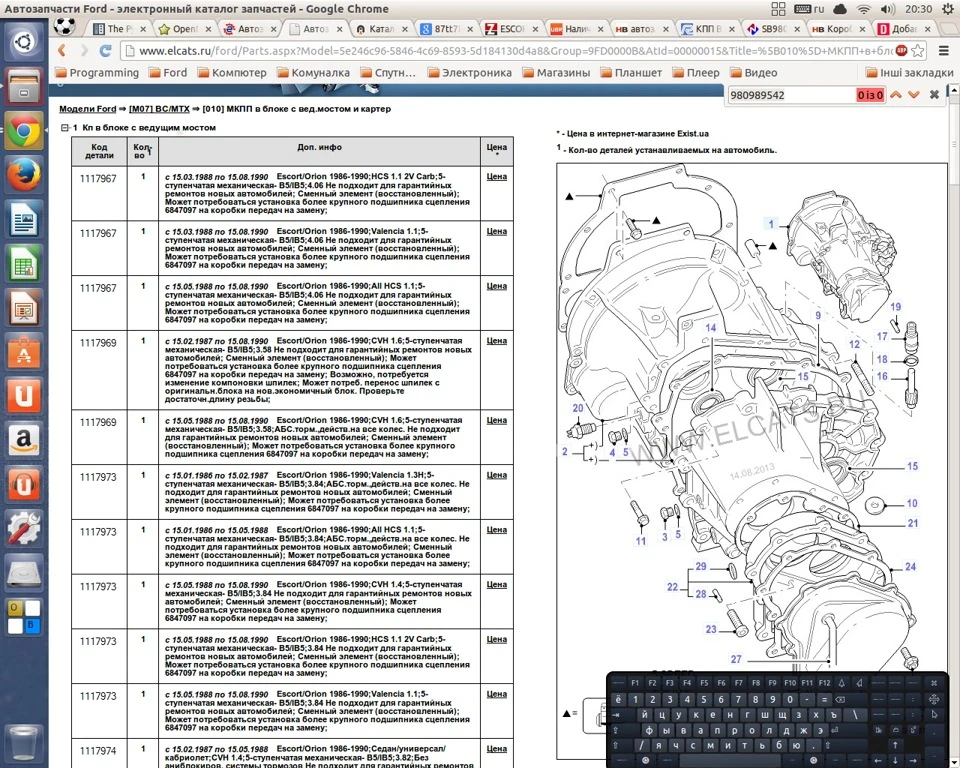Launch Firefox from the Ubuntu launcher
Image resolution: width=960 pixels, height=768 pixels.
pyautogui.click(x=24, y=175)
